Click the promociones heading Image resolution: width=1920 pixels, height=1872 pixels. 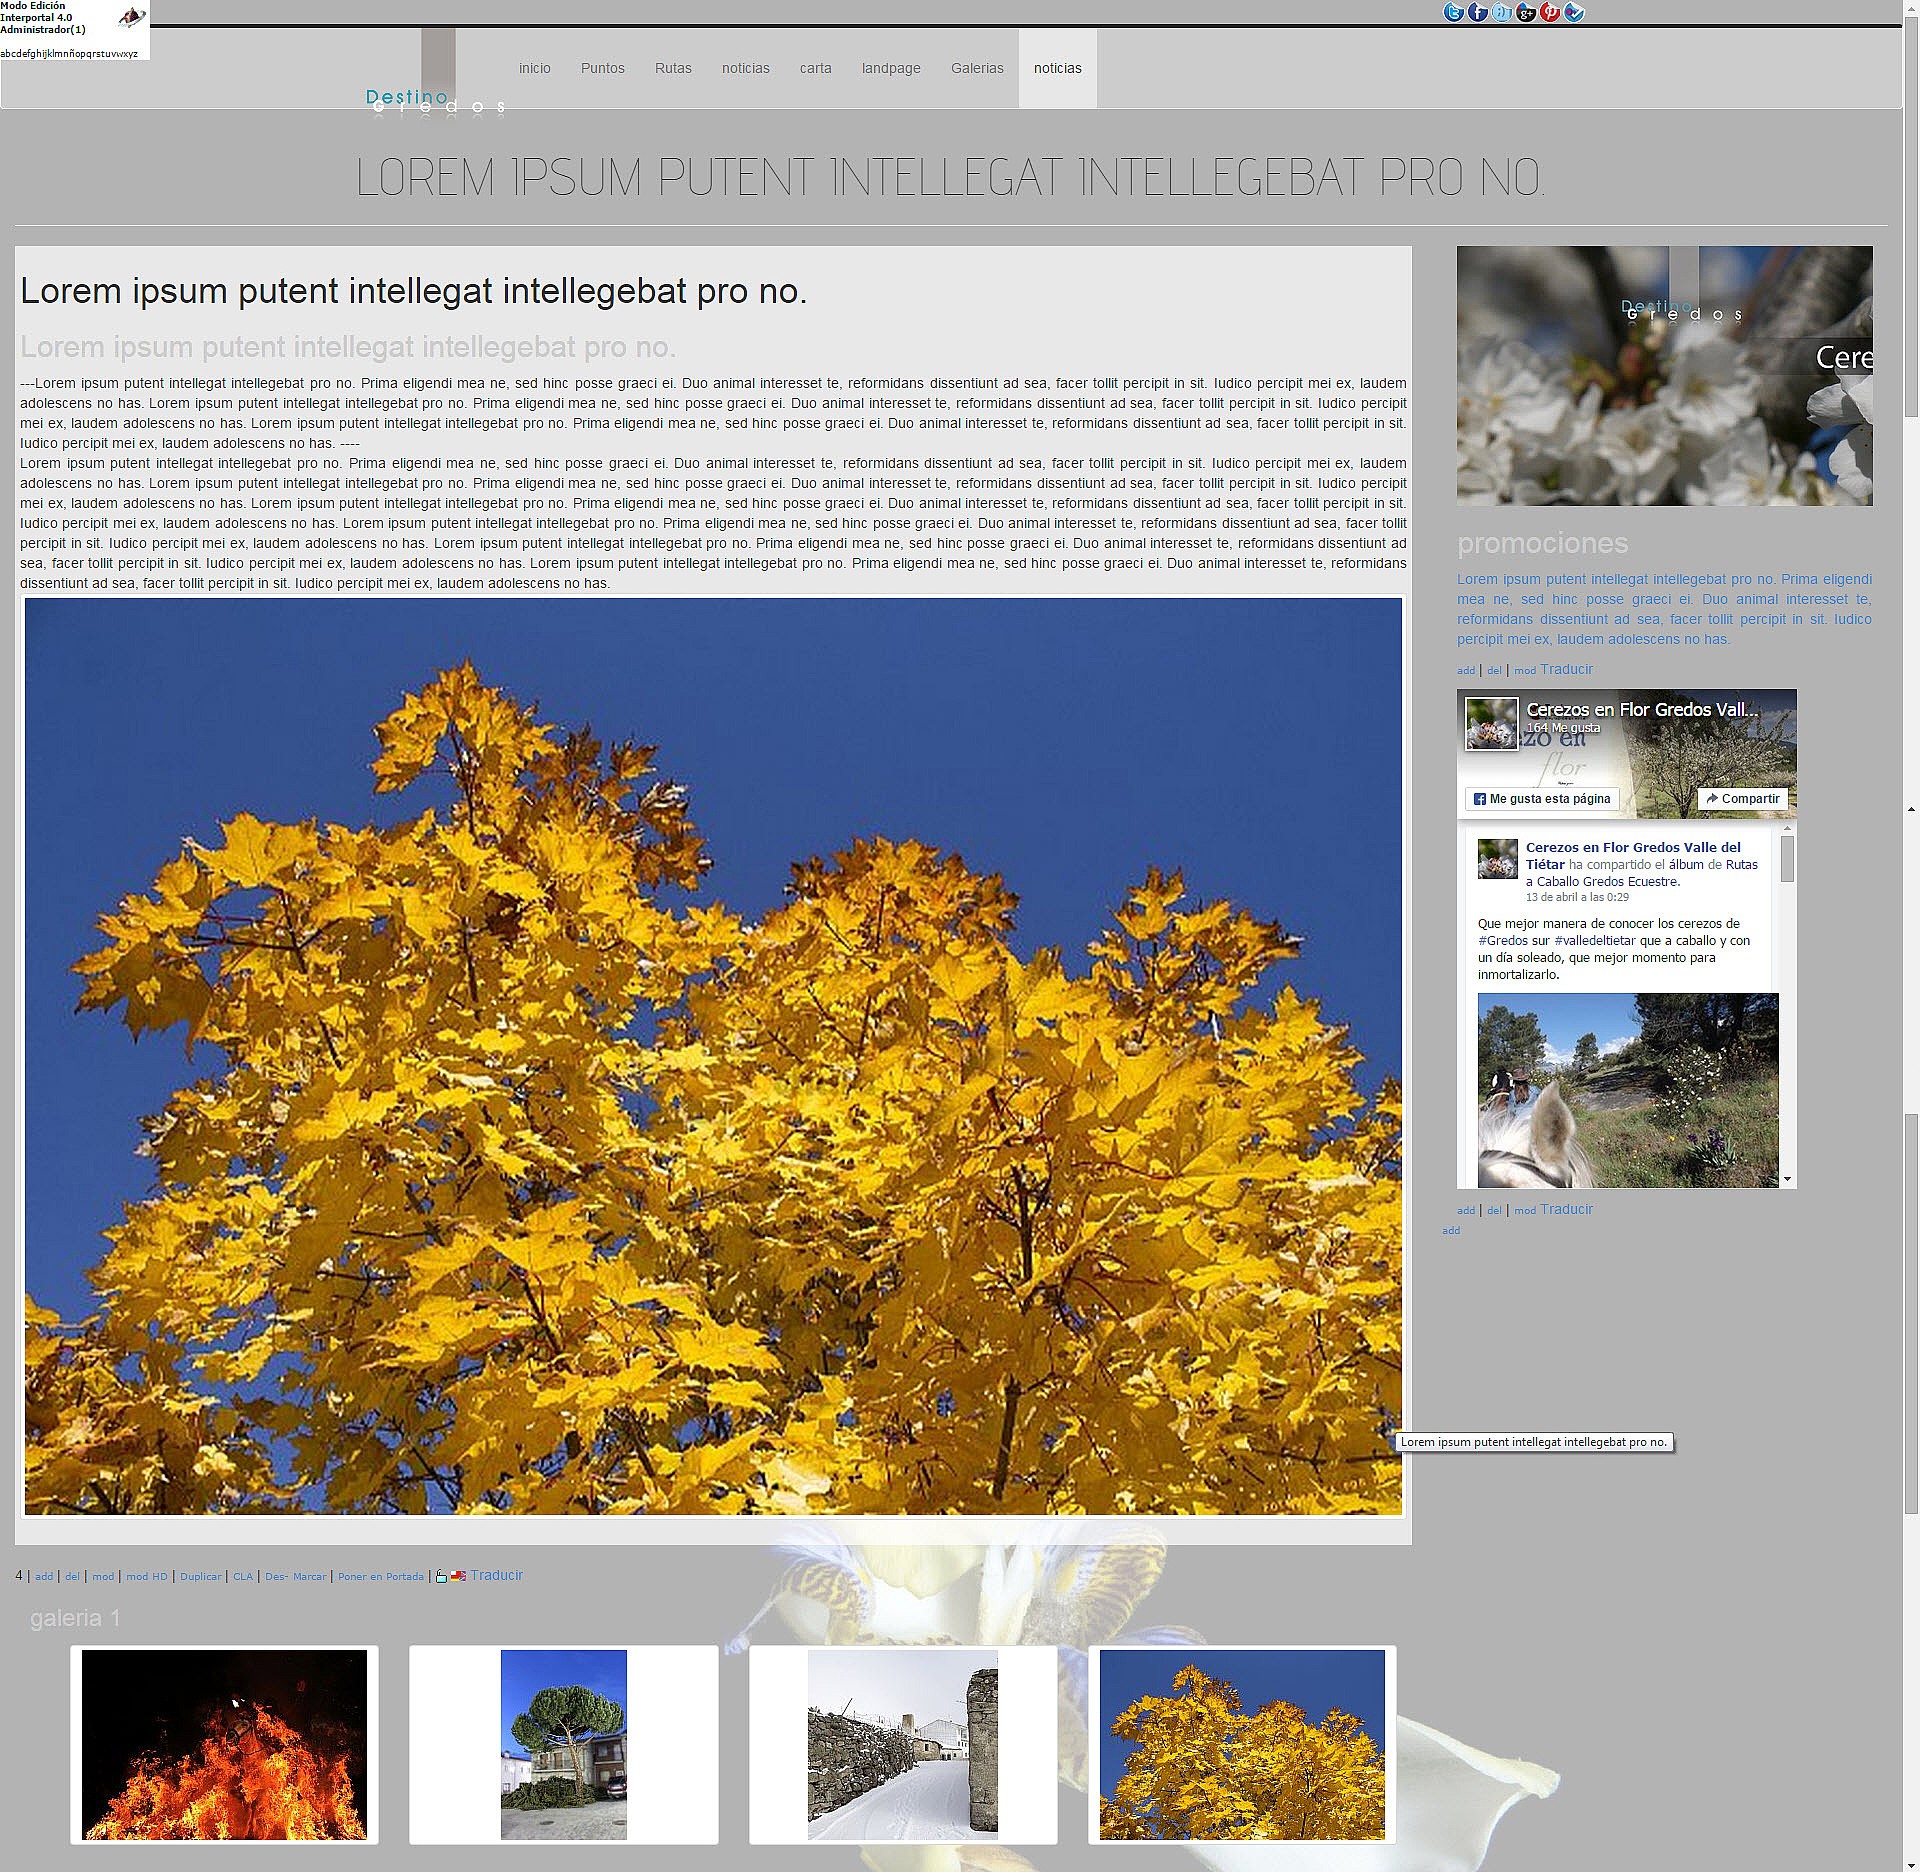coord(1542,543)
